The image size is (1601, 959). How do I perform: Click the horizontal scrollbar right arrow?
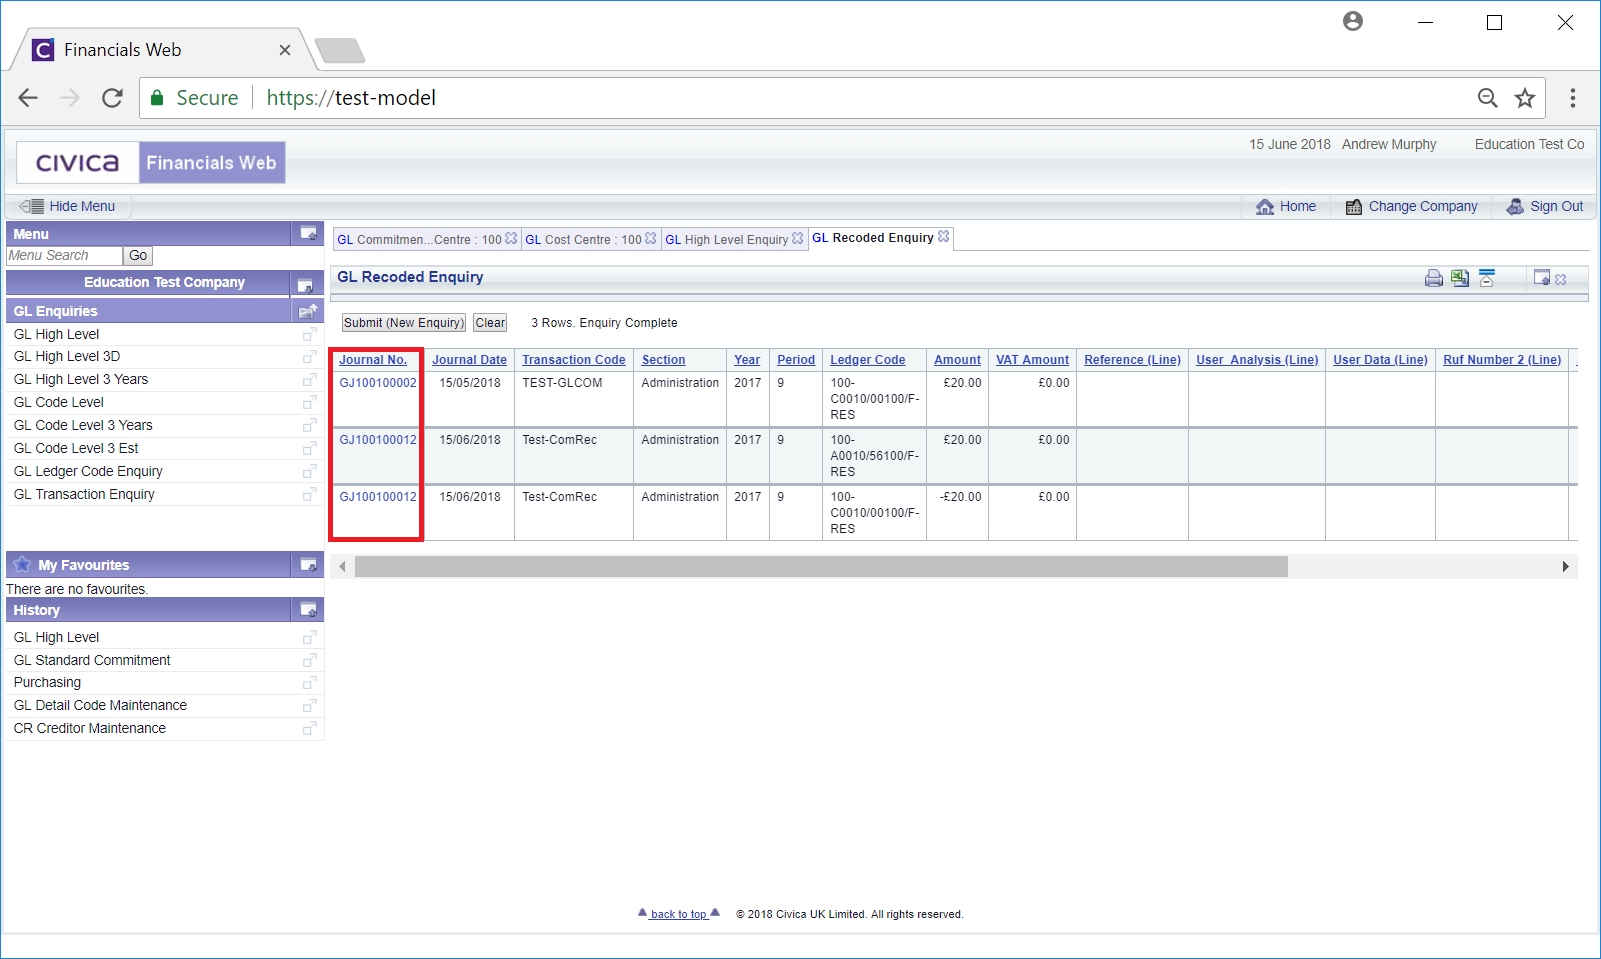[x=1565, y=567]
